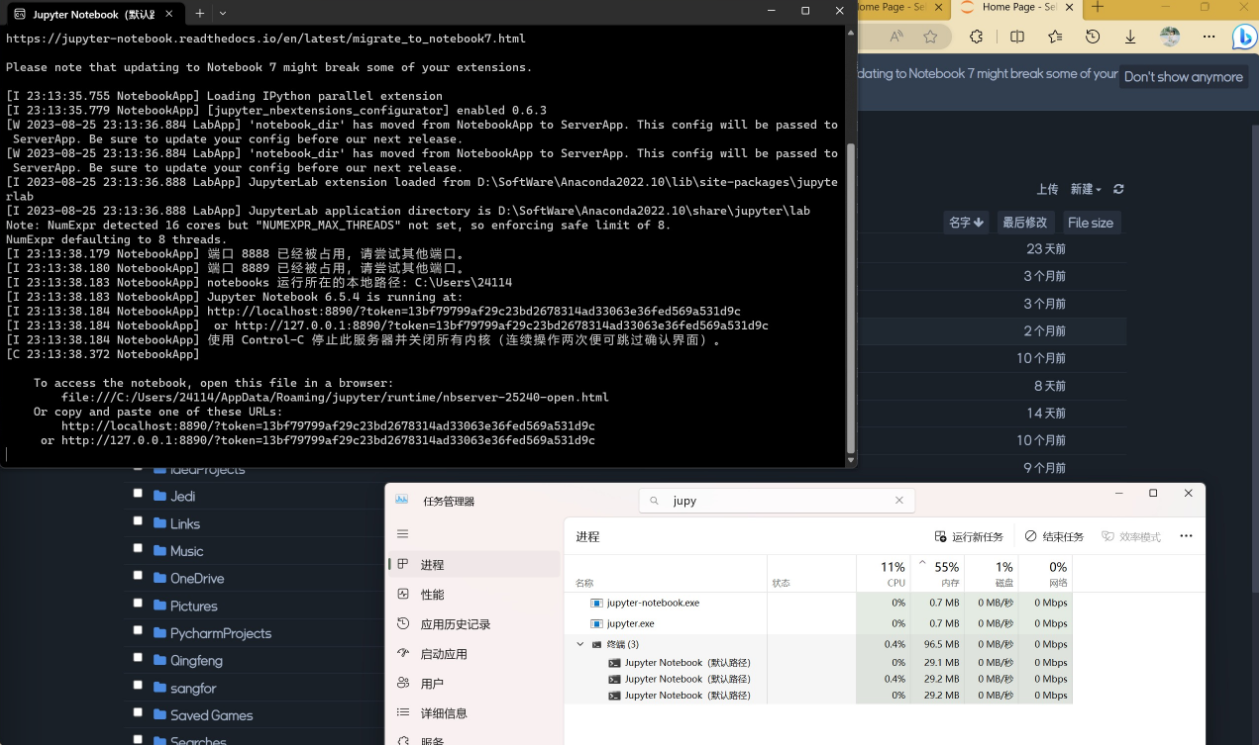Screen dimensions: 1259x745
Task: Open 启动应用 section in Task Manager
Action: pos(443,654)
